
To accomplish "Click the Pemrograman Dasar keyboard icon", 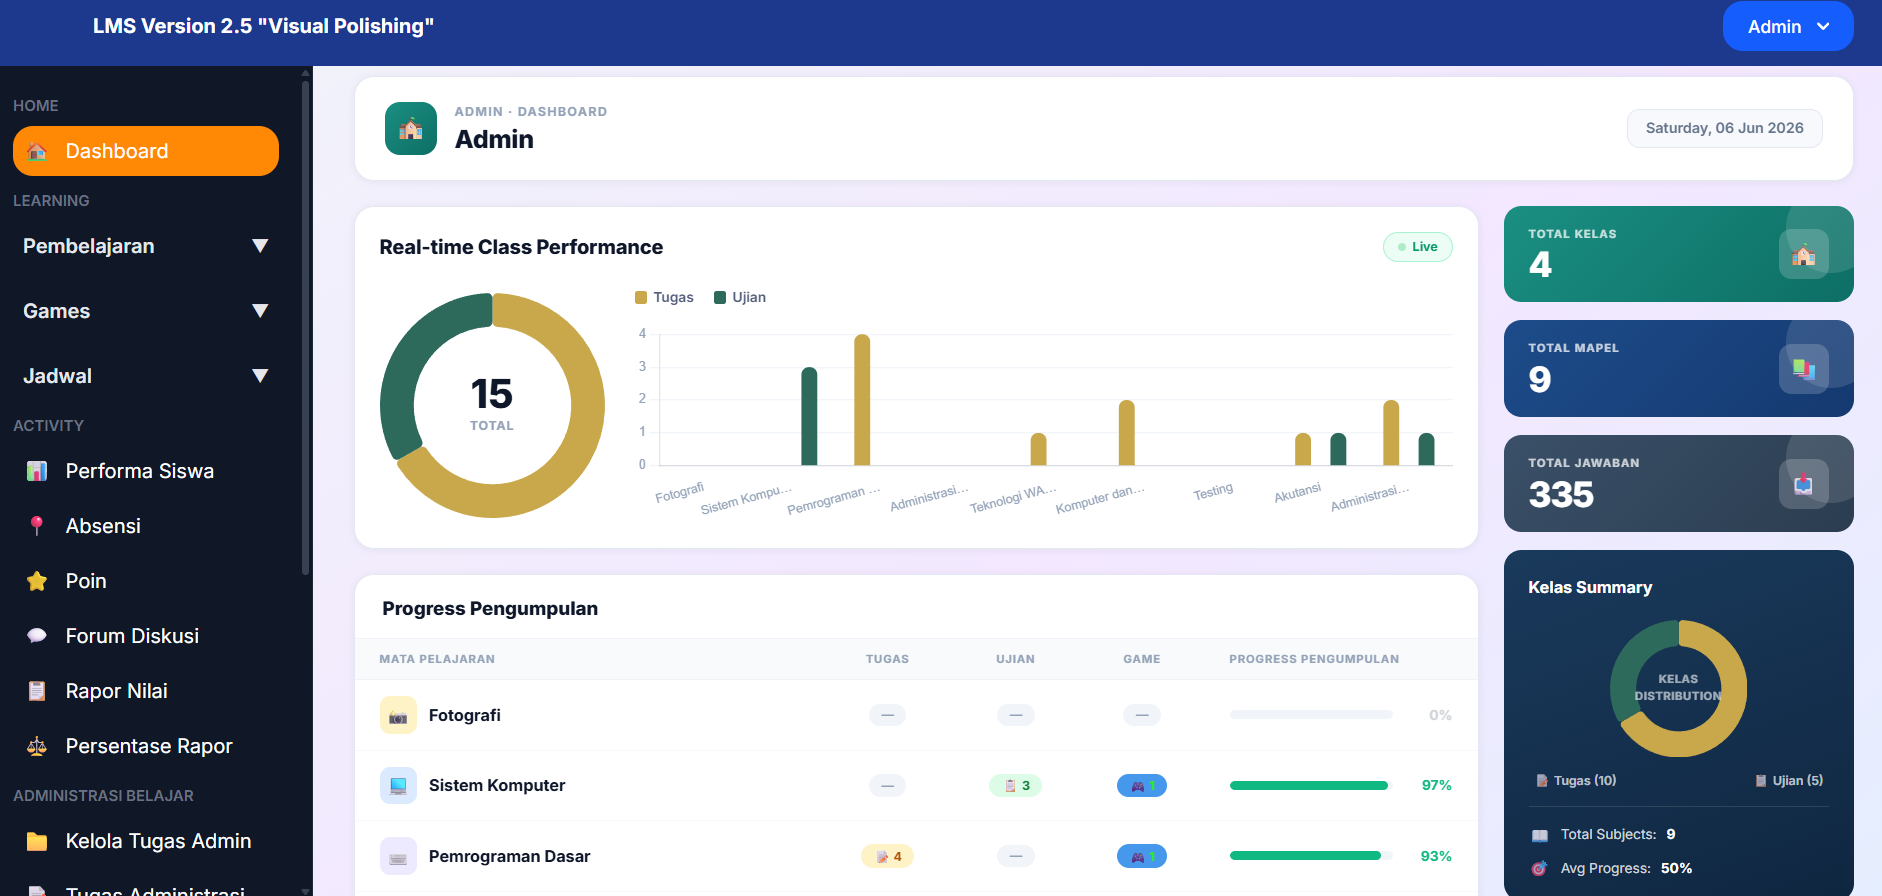I will (x=398, y=856).
